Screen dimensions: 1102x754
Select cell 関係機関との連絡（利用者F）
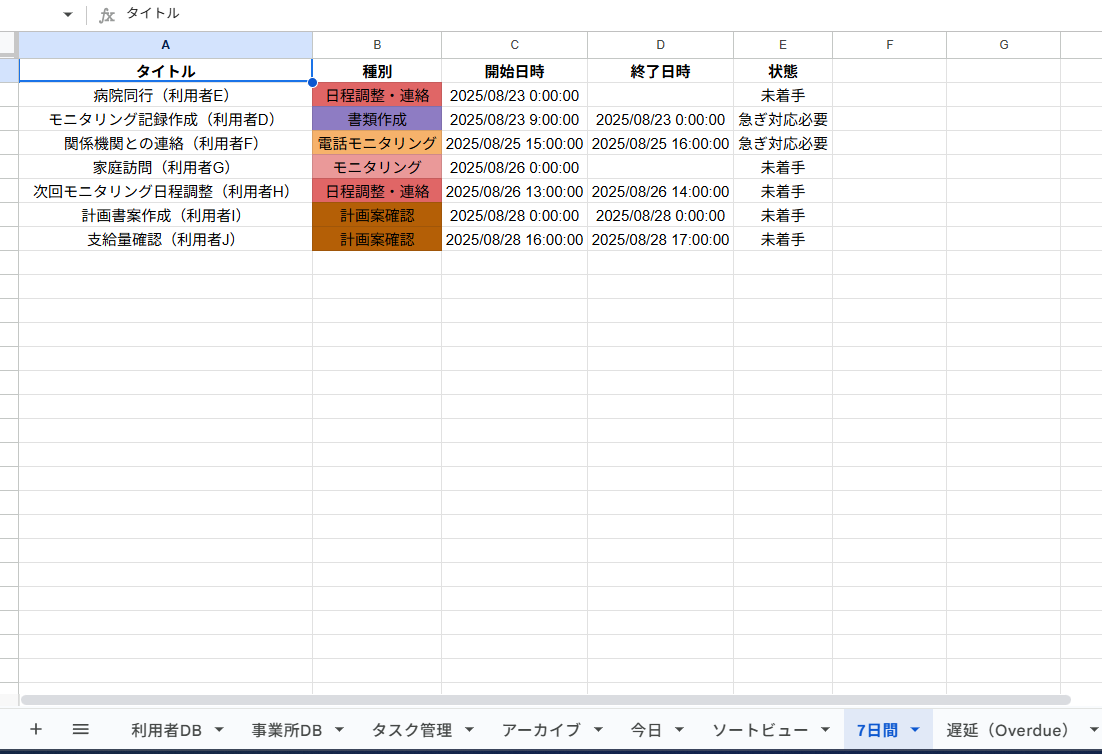165,143
